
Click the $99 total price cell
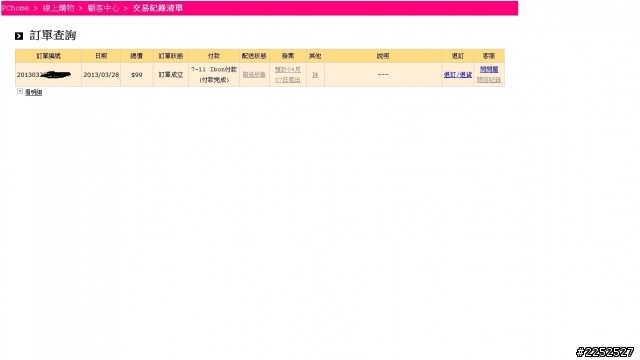[x=137, y=75]
